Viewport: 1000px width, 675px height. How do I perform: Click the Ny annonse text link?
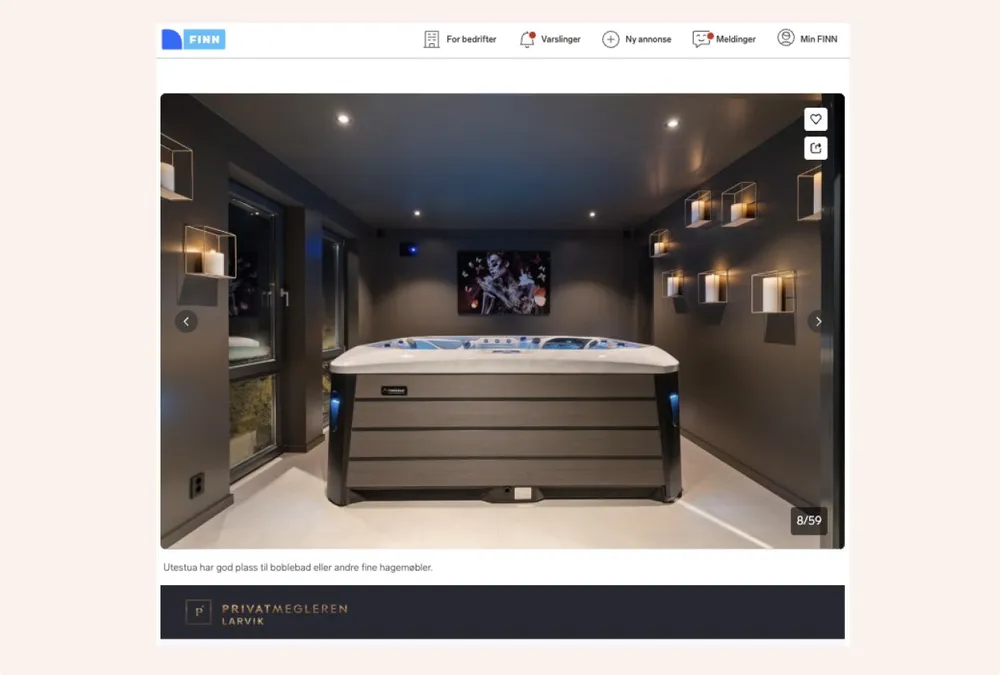pyautogui.click(x=648, y=39)
